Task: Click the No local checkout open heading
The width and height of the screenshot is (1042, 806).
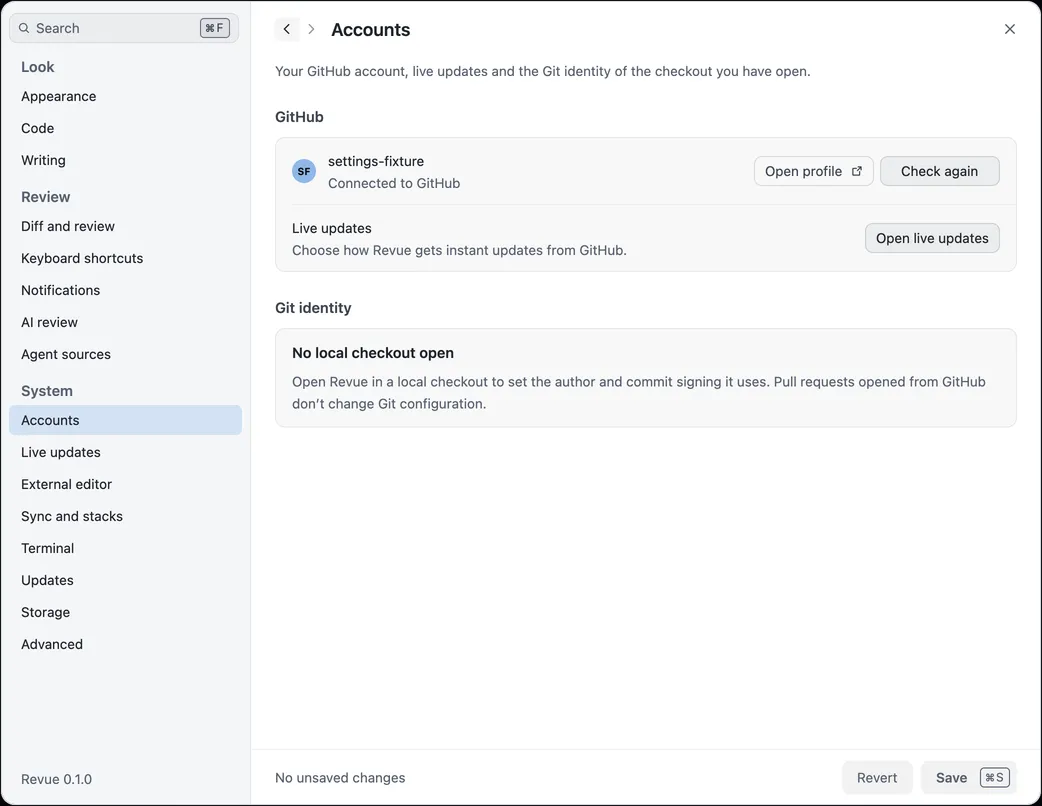Action: tap(373, 353)
